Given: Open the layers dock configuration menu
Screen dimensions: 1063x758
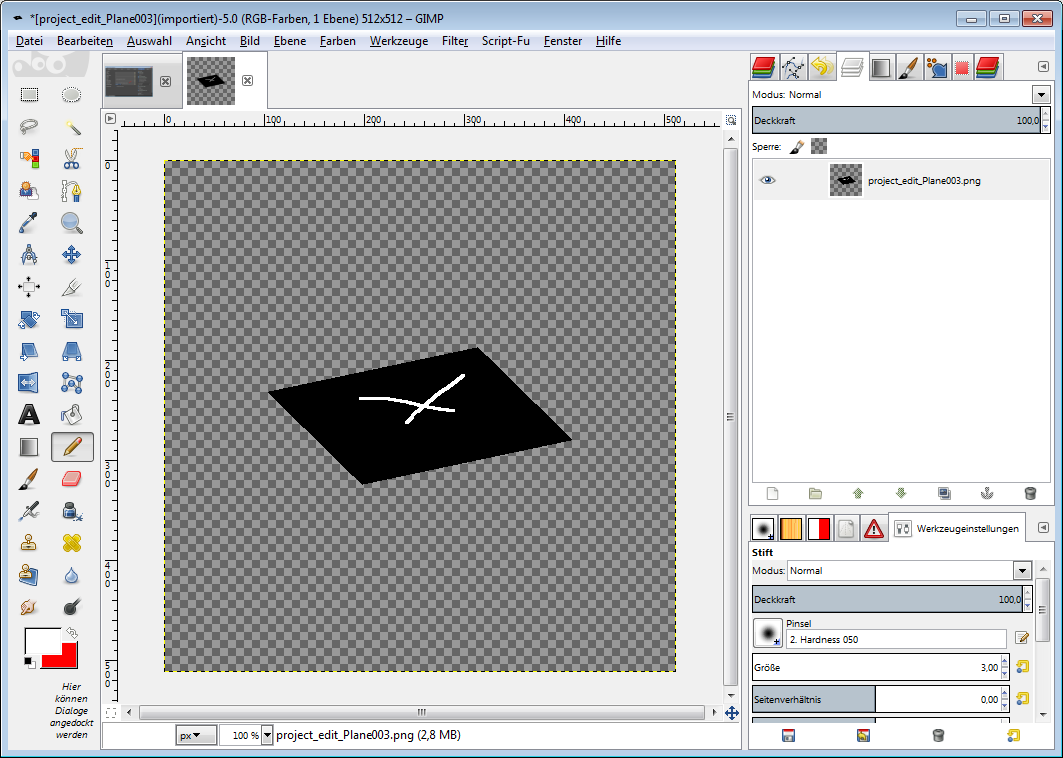Looking at the screenshot, I should (1043, 66).
